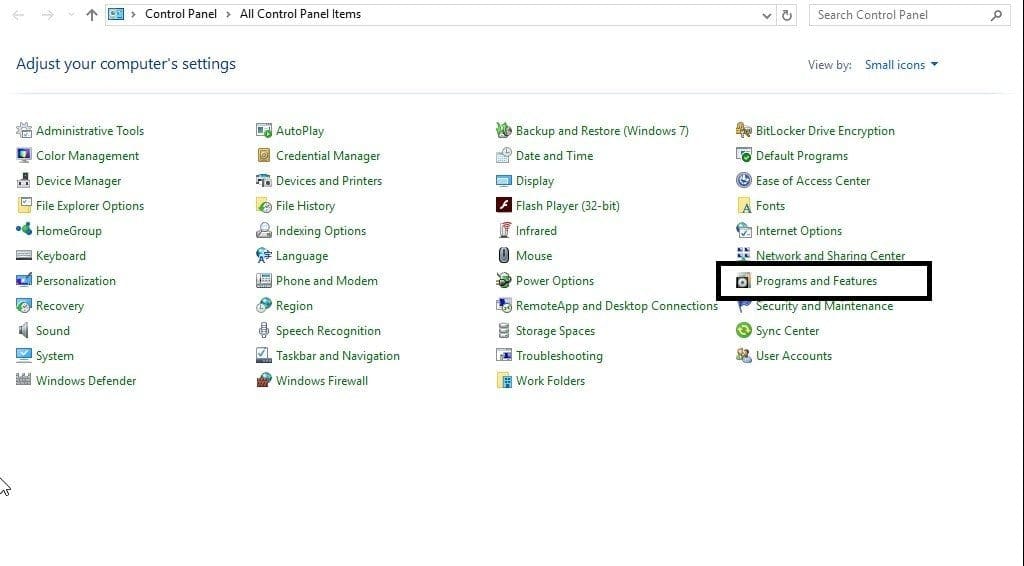
Task: Open the Windows Firewall icon
Action: [x=263, y=380]
